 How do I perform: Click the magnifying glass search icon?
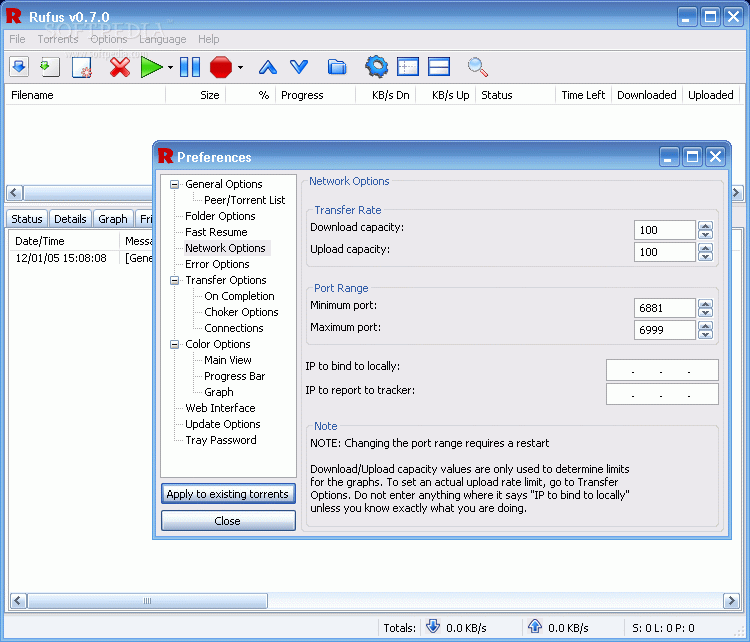point(477,66)
